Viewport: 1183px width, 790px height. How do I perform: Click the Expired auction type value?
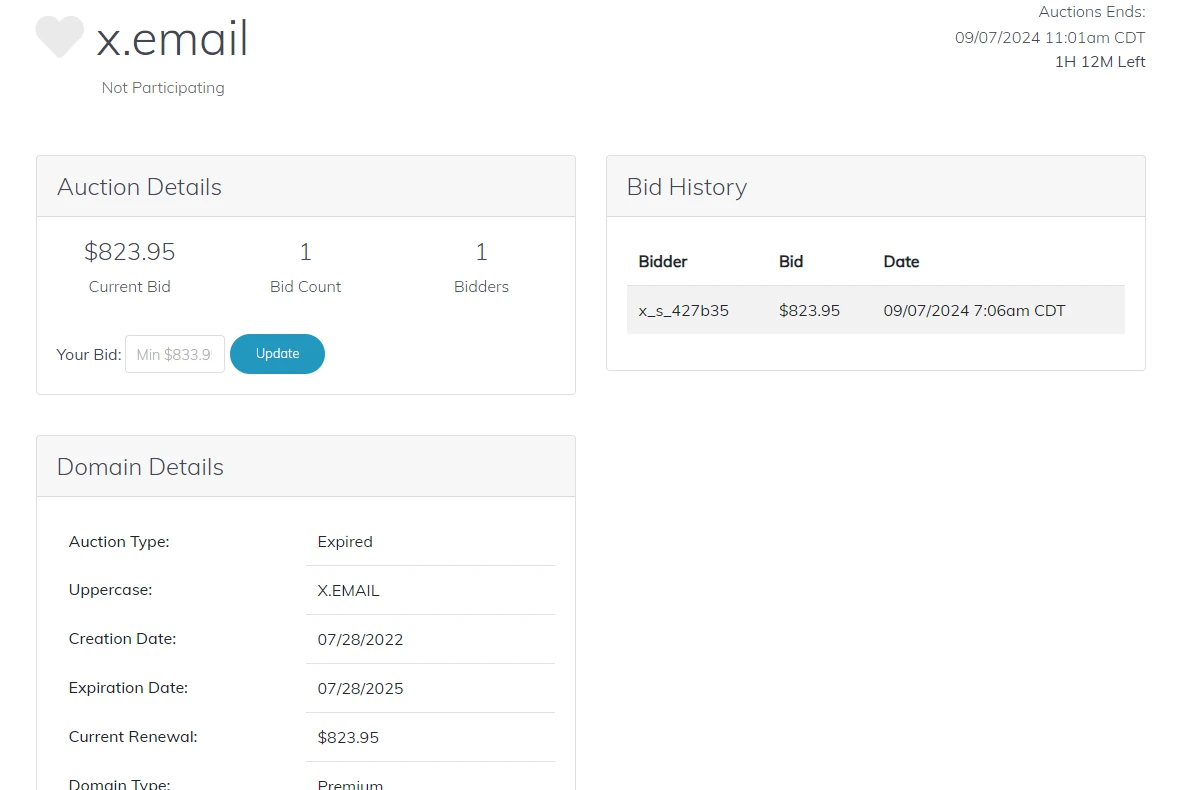tap(345, 542)
